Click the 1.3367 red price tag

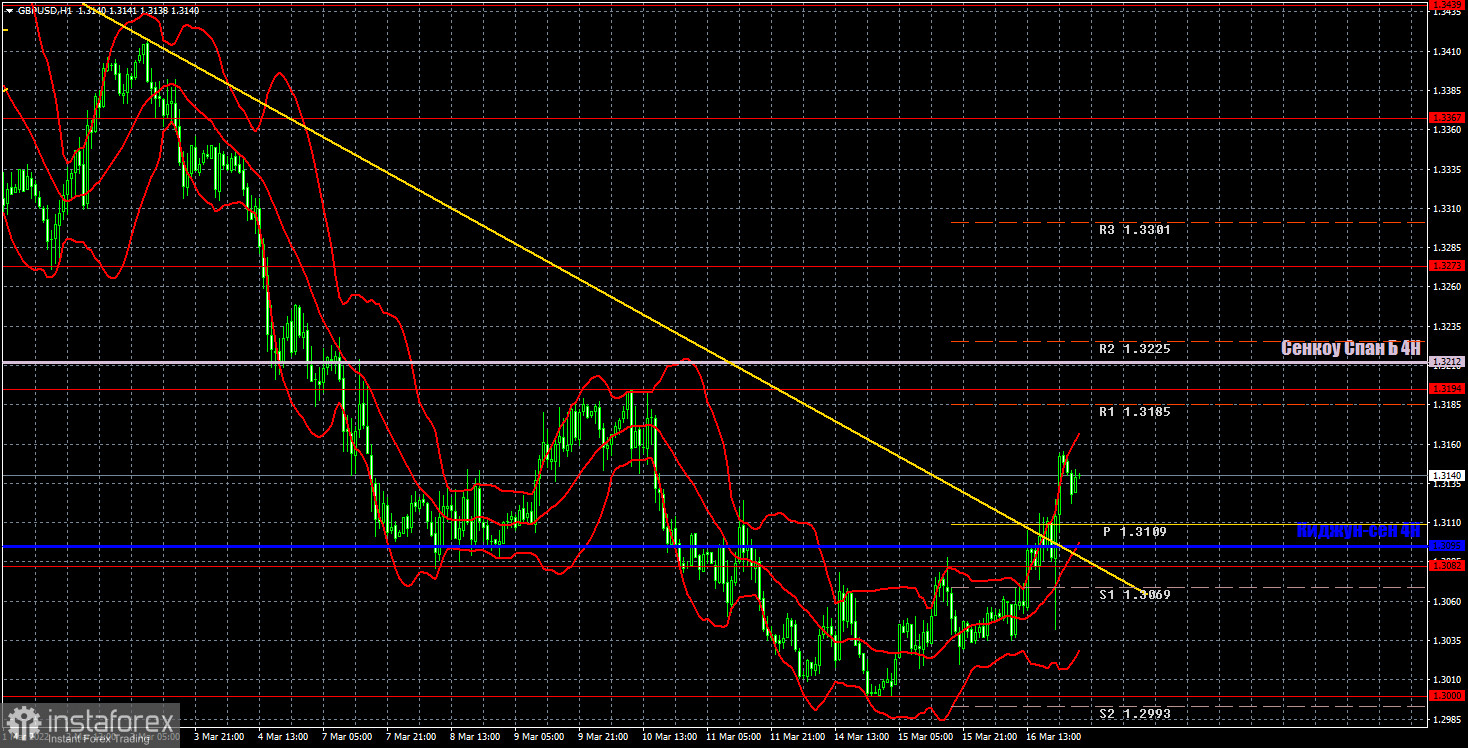coord(1448,118)
